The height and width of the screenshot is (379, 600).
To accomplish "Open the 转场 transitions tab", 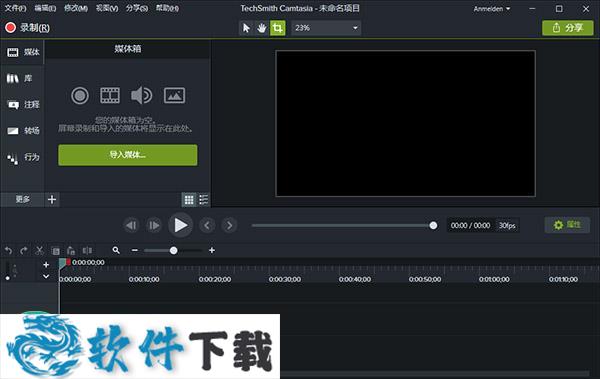I will pyautogui.click(x=23, y=131).
